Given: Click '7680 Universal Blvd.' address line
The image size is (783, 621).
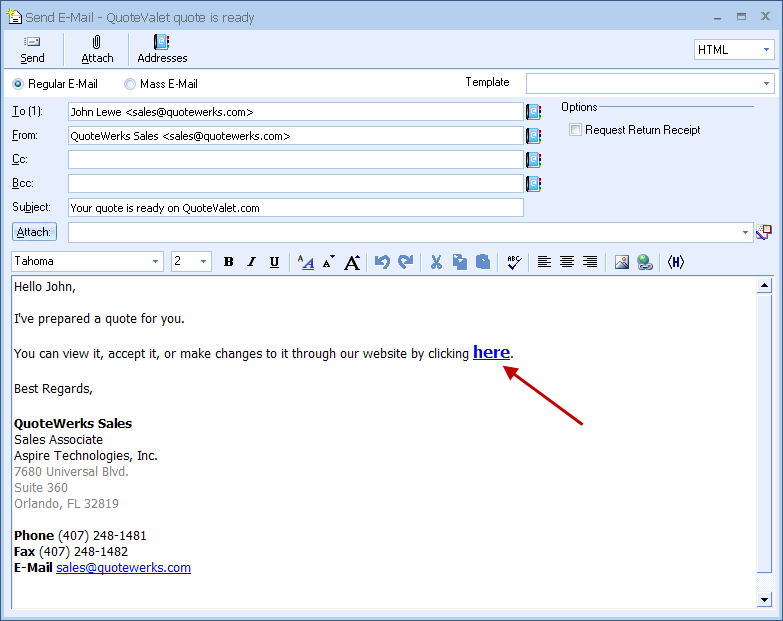Looking at the screenshot, I should pos(71,472).
